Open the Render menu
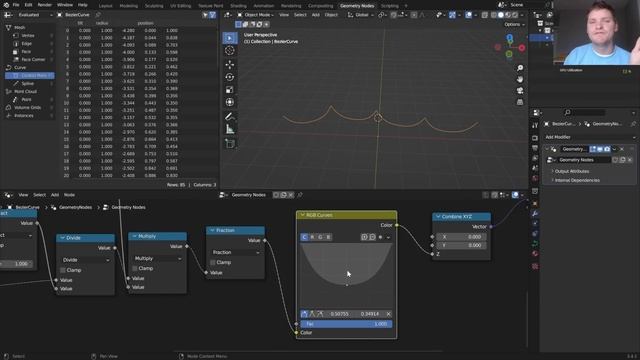640x360 pixels. tap(44, 5)
